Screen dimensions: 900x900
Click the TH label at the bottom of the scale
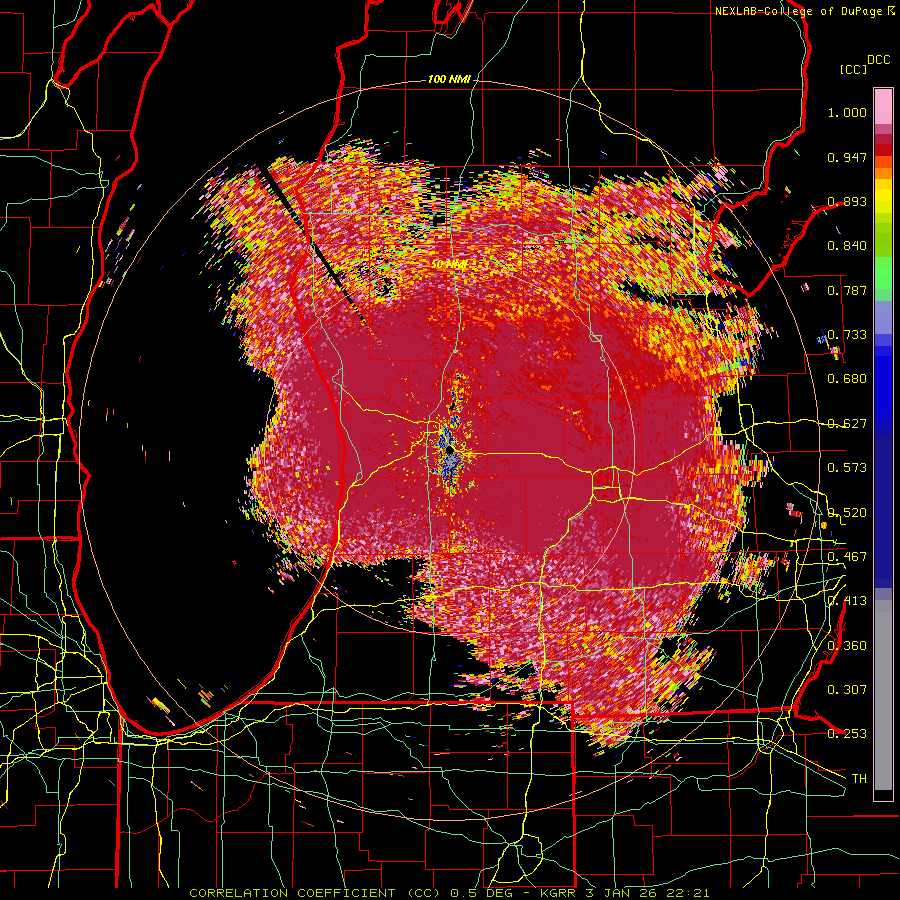click(859, 779)
